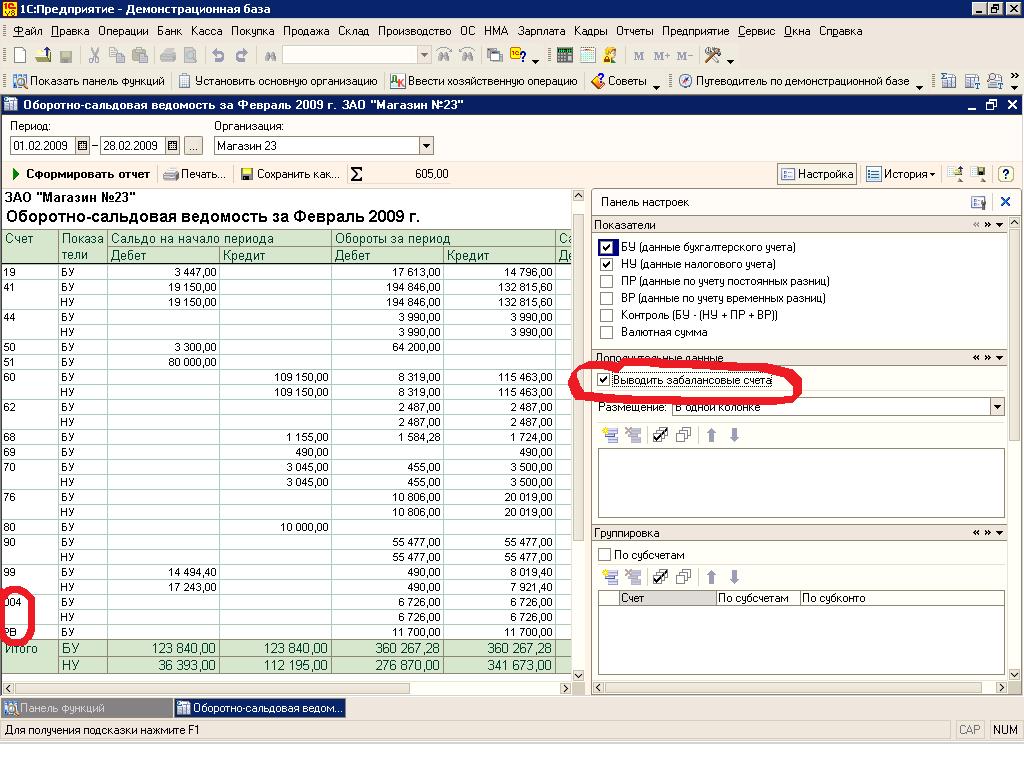Viewport: 1024px width, 768px height.
Task: Click the add-row icon in Группировка section
Action: click(x=611, y=577)
